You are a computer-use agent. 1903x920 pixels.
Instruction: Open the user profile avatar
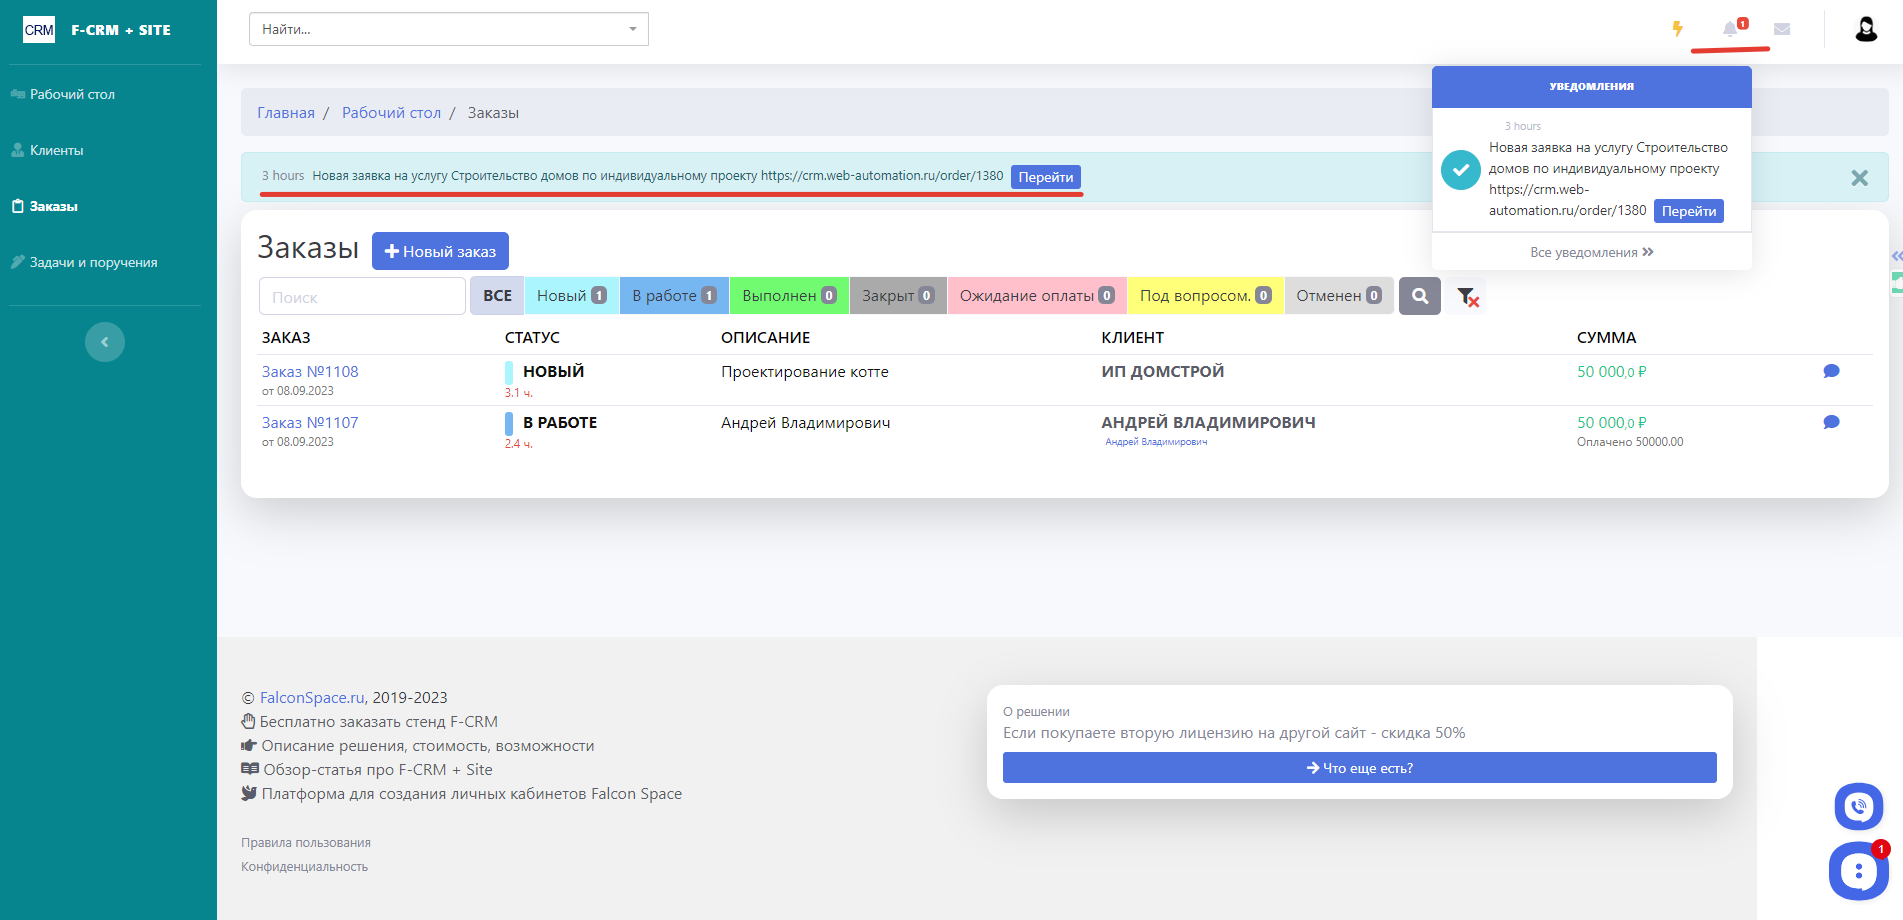tap(1866, 29)
